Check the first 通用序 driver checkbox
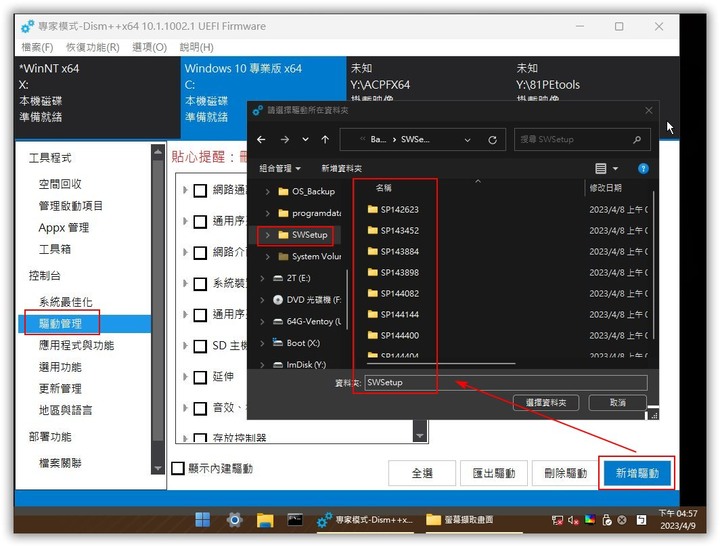 tap(200, 221)
